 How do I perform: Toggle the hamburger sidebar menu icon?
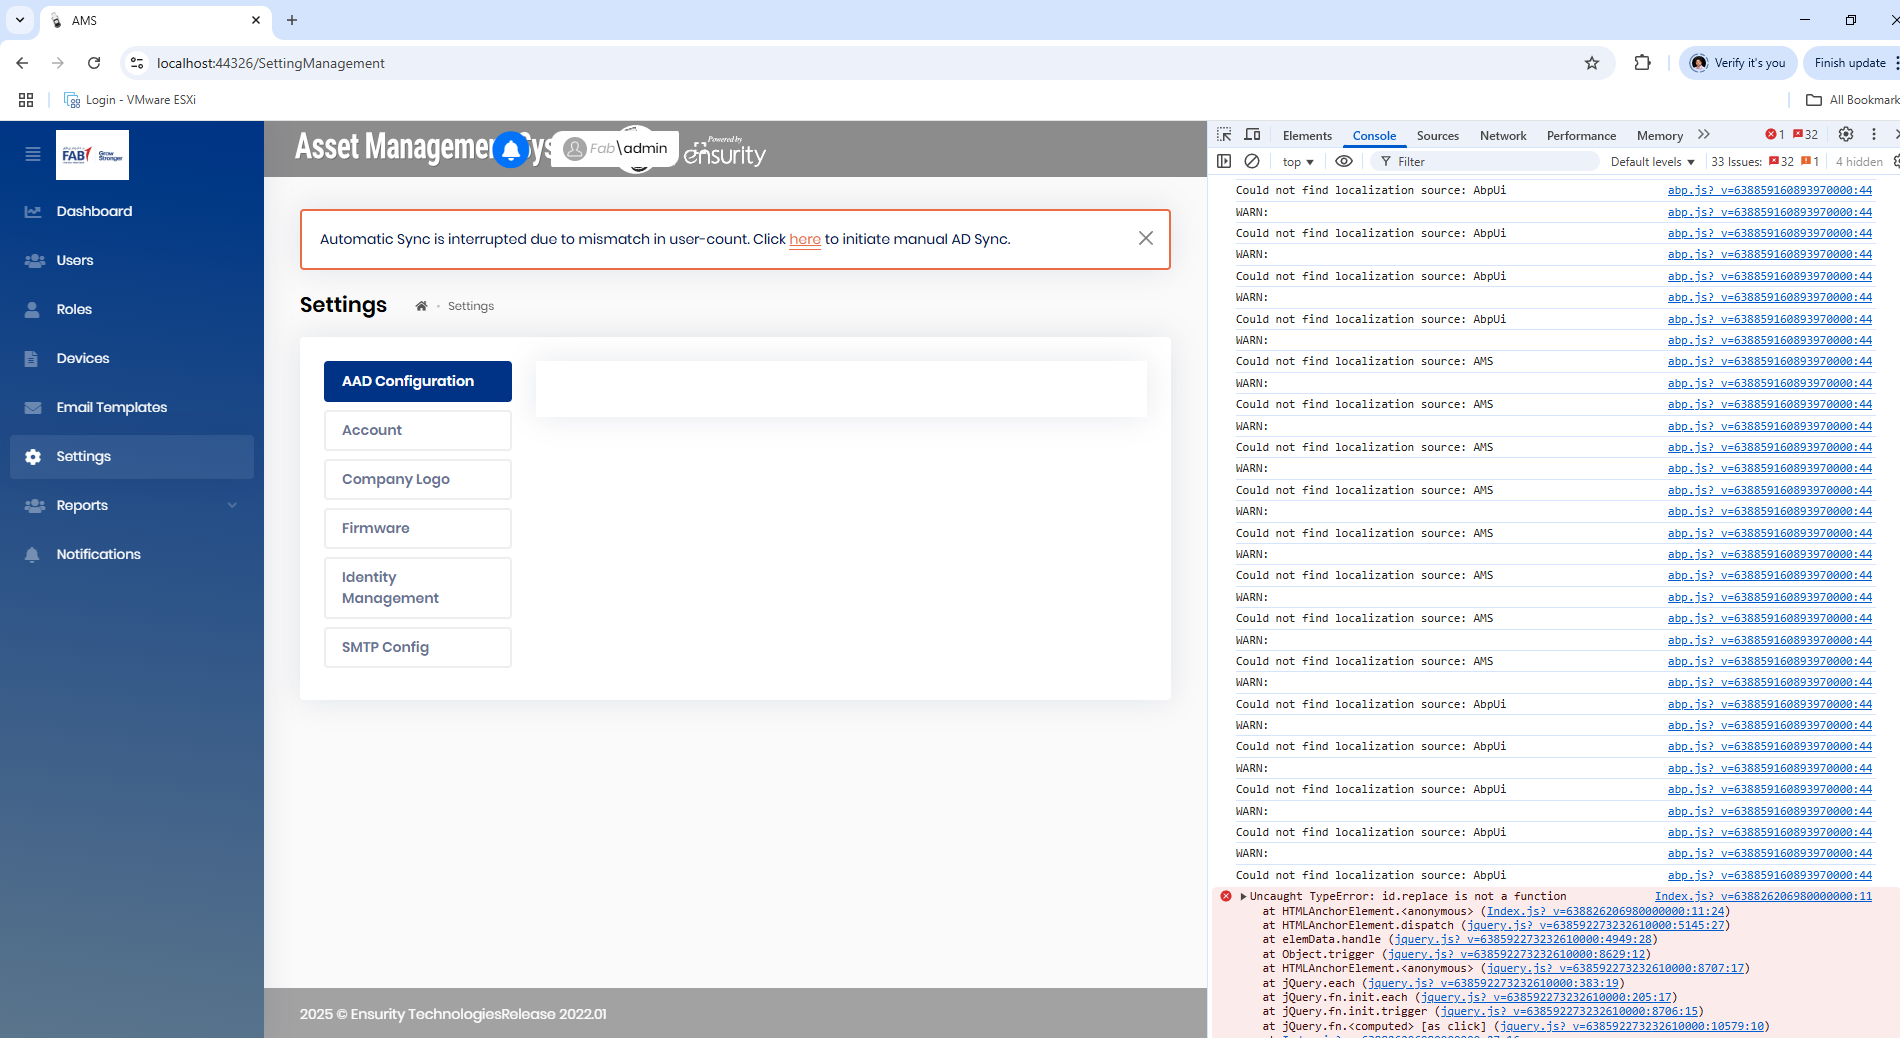[33, 154]
